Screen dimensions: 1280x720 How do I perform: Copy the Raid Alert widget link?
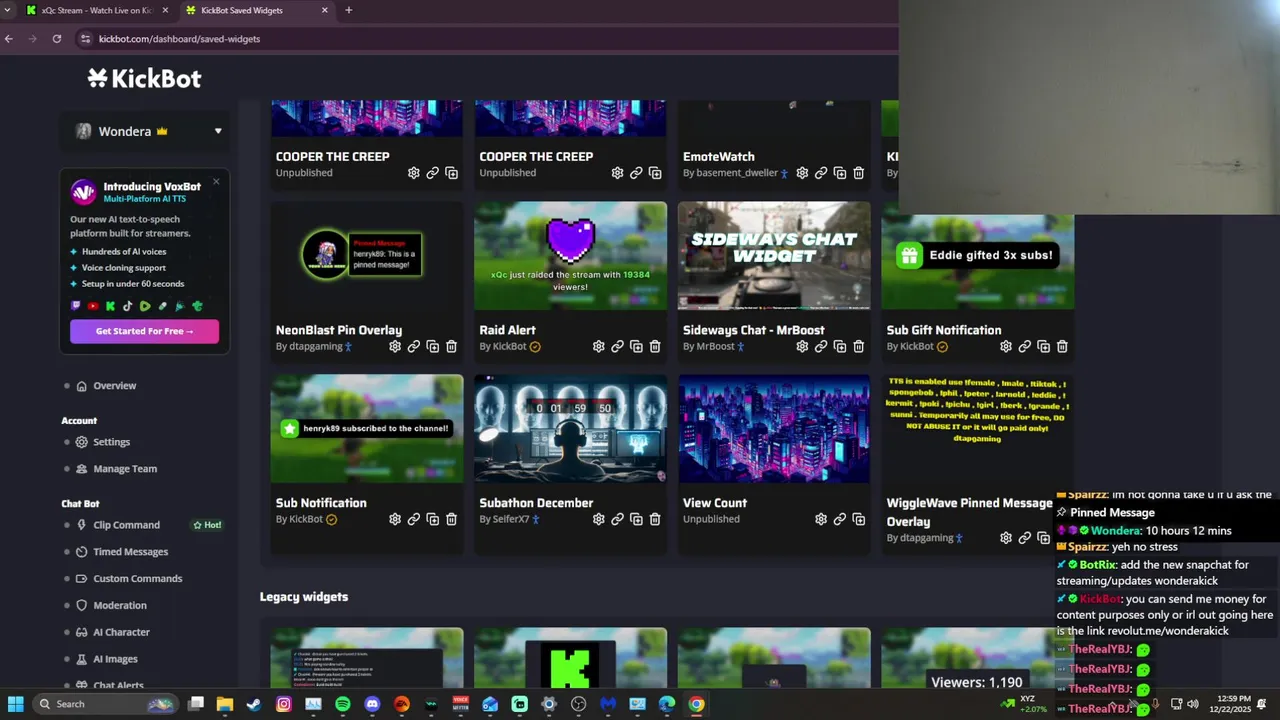click(617, 346)
